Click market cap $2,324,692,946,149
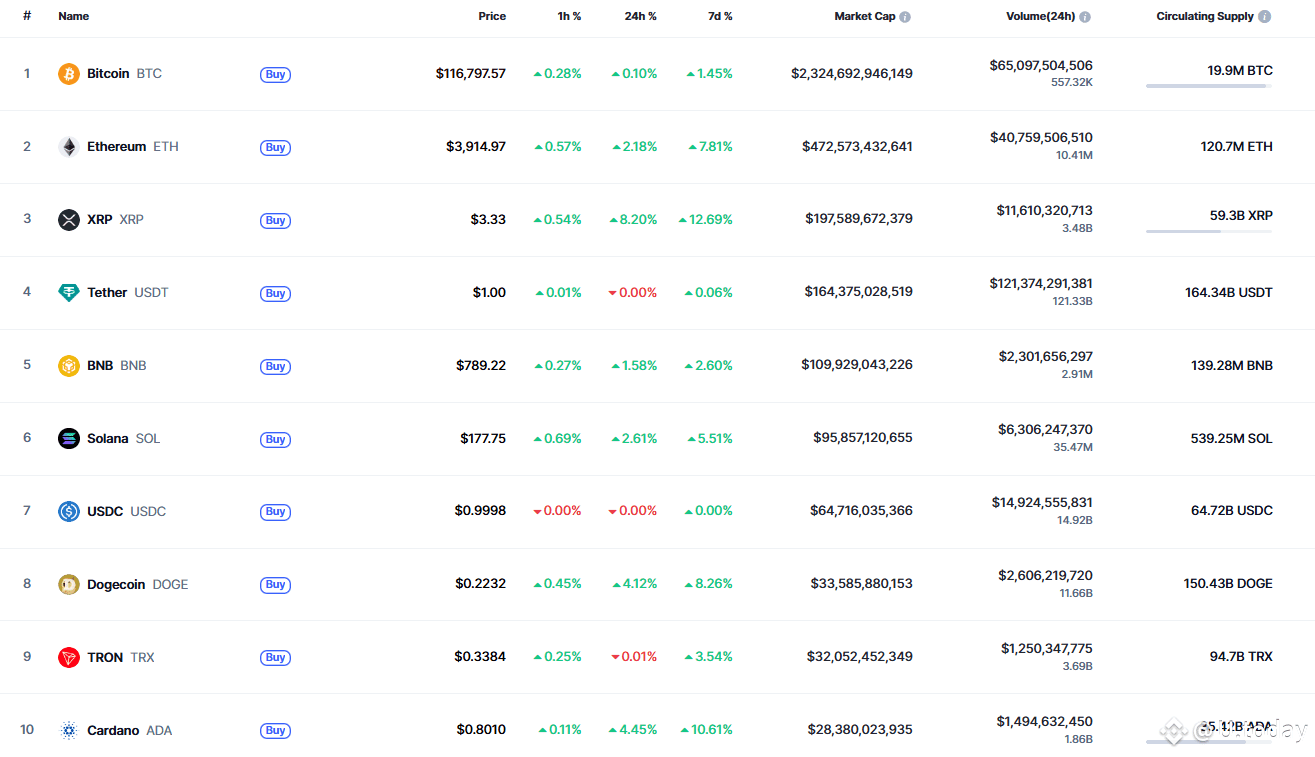 (852, 73)
